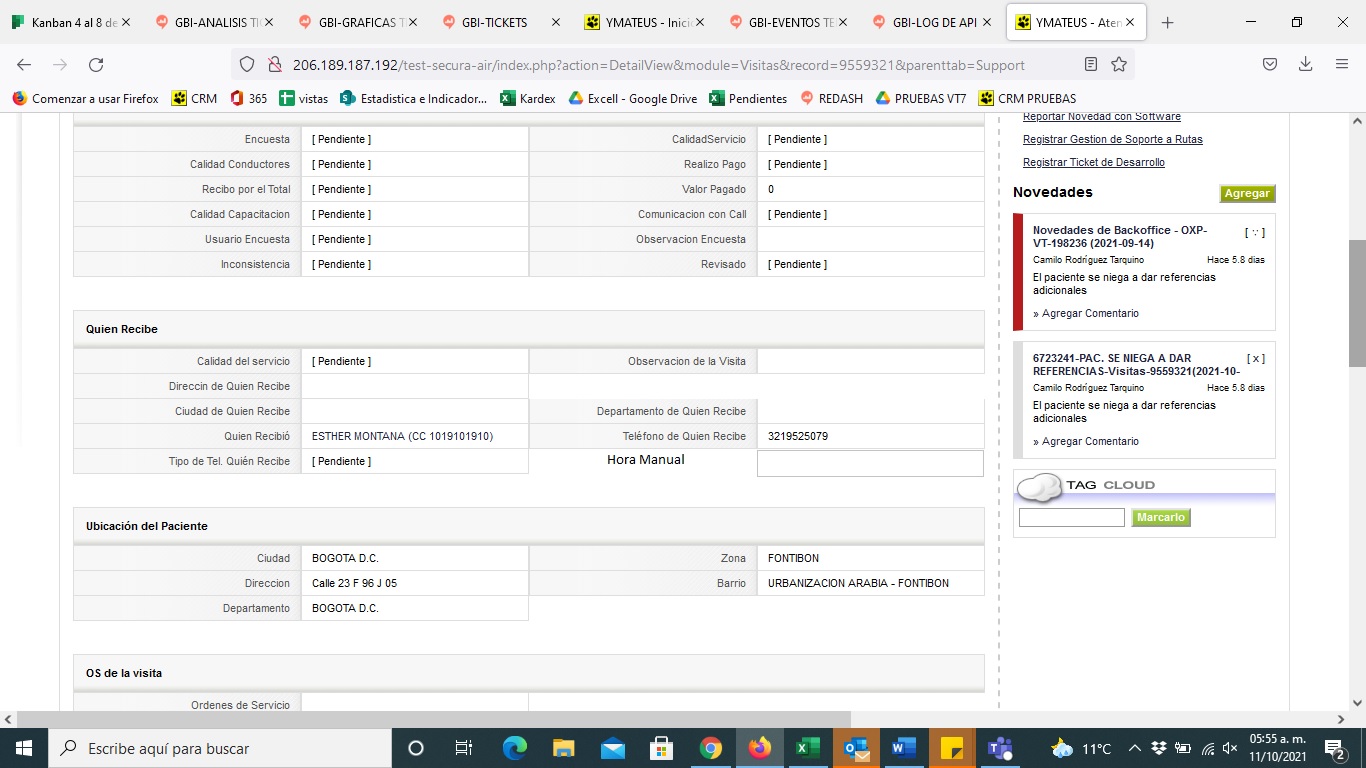Open Outlook from taskbar
Screen dimensions: 1366x768
[x=856, y=748]
